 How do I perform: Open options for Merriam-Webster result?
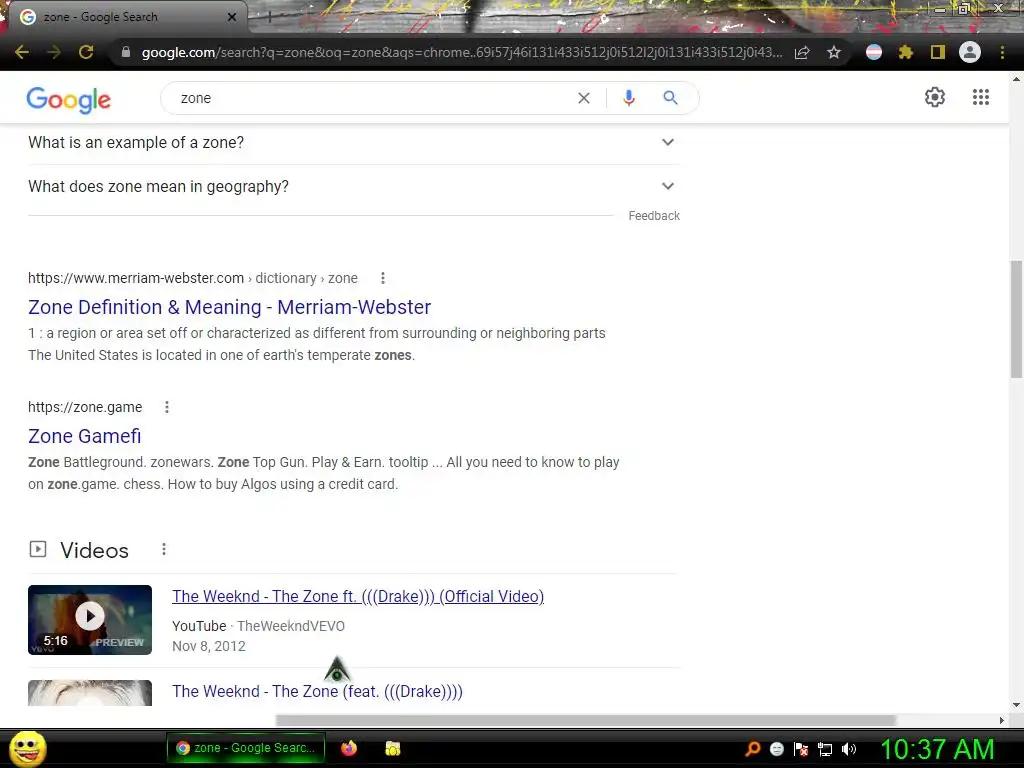click(383, 278)
